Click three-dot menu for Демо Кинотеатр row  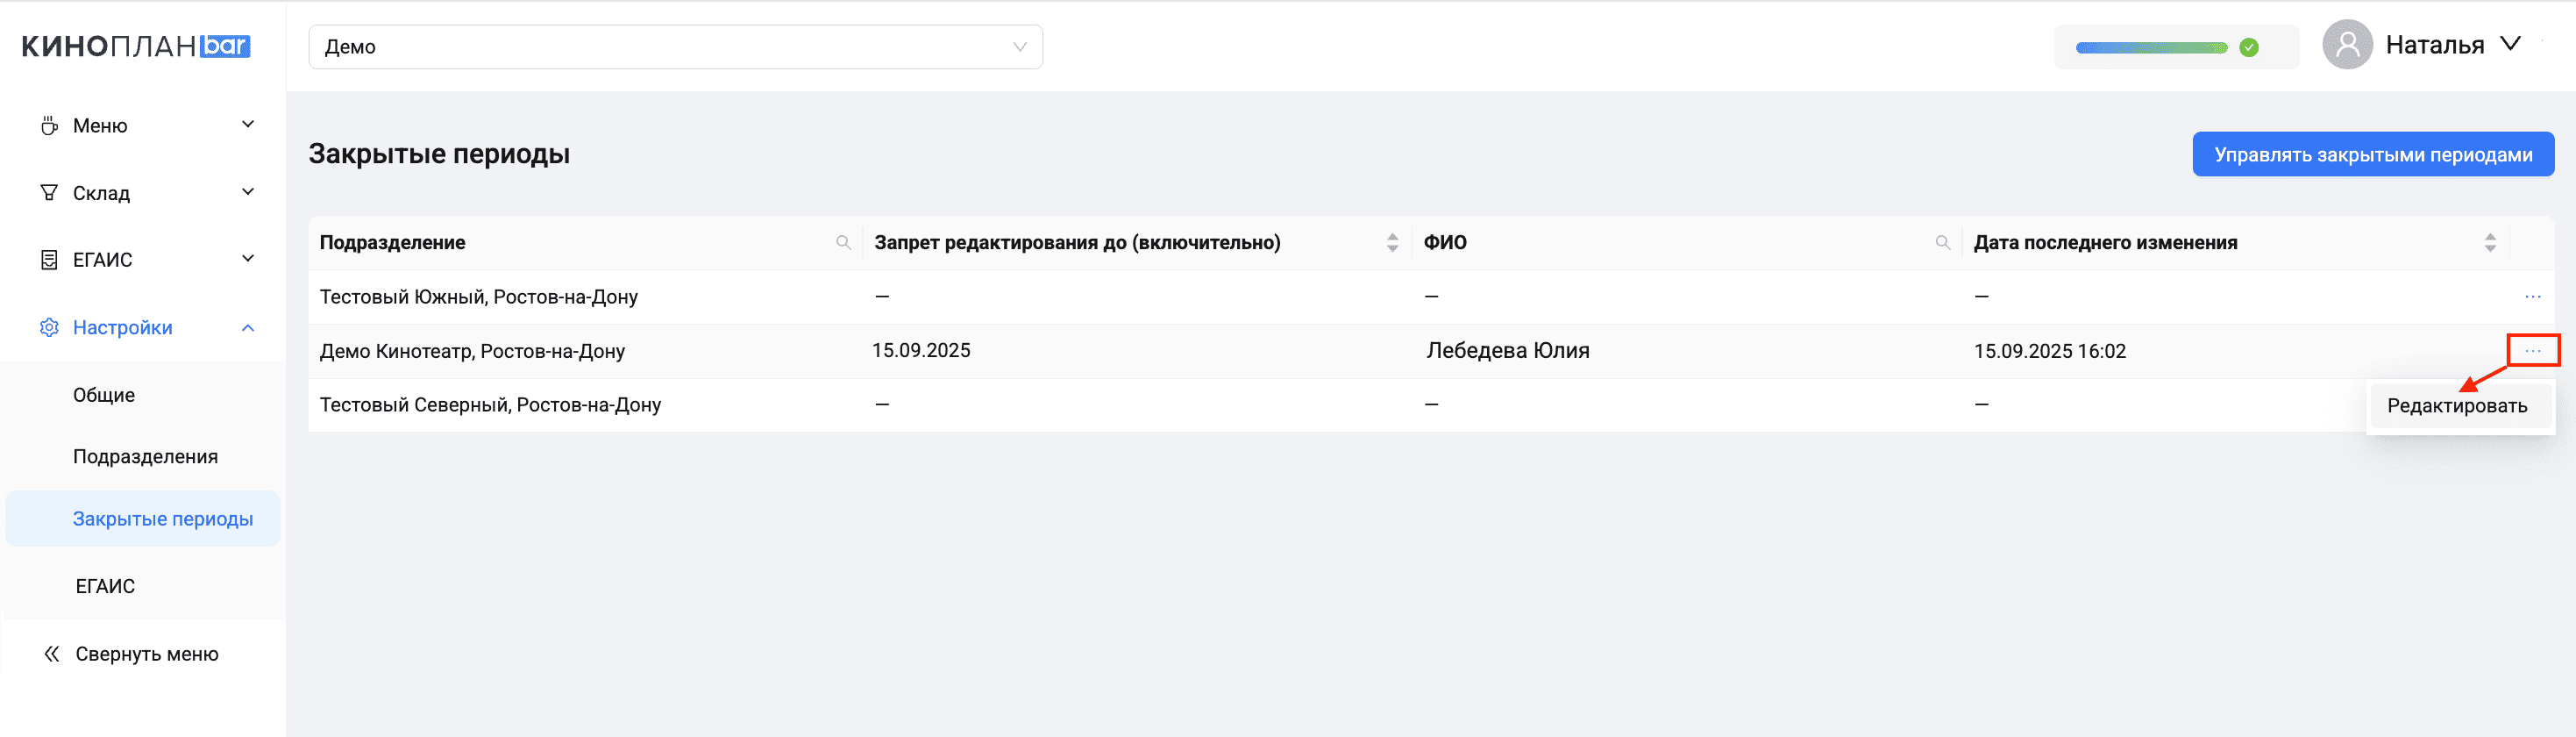(x=2532, y=351)
